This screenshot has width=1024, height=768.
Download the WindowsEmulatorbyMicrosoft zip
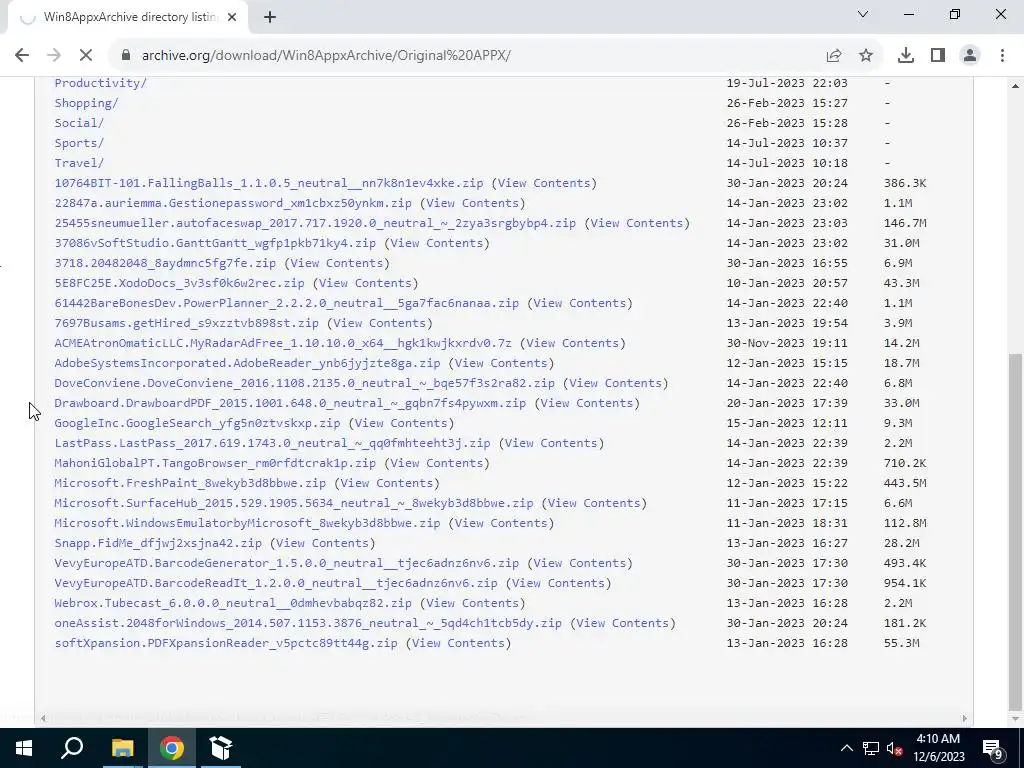pos(248,523)
